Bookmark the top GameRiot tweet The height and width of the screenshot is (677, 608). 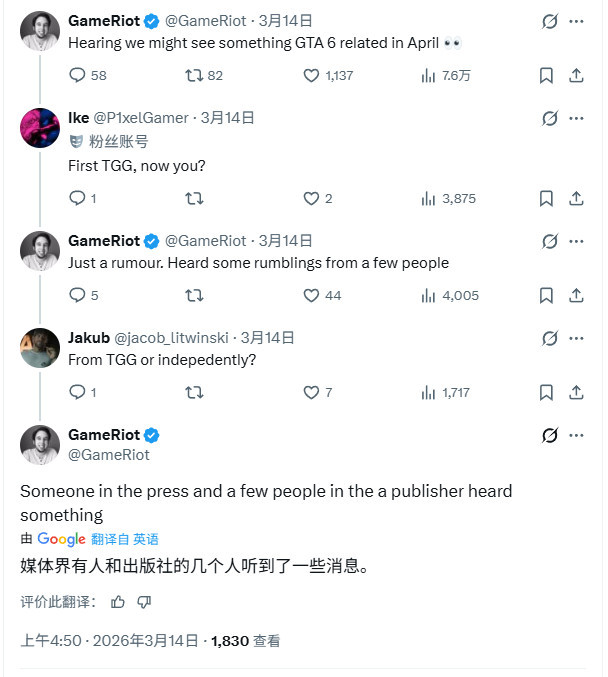point(546,75)
